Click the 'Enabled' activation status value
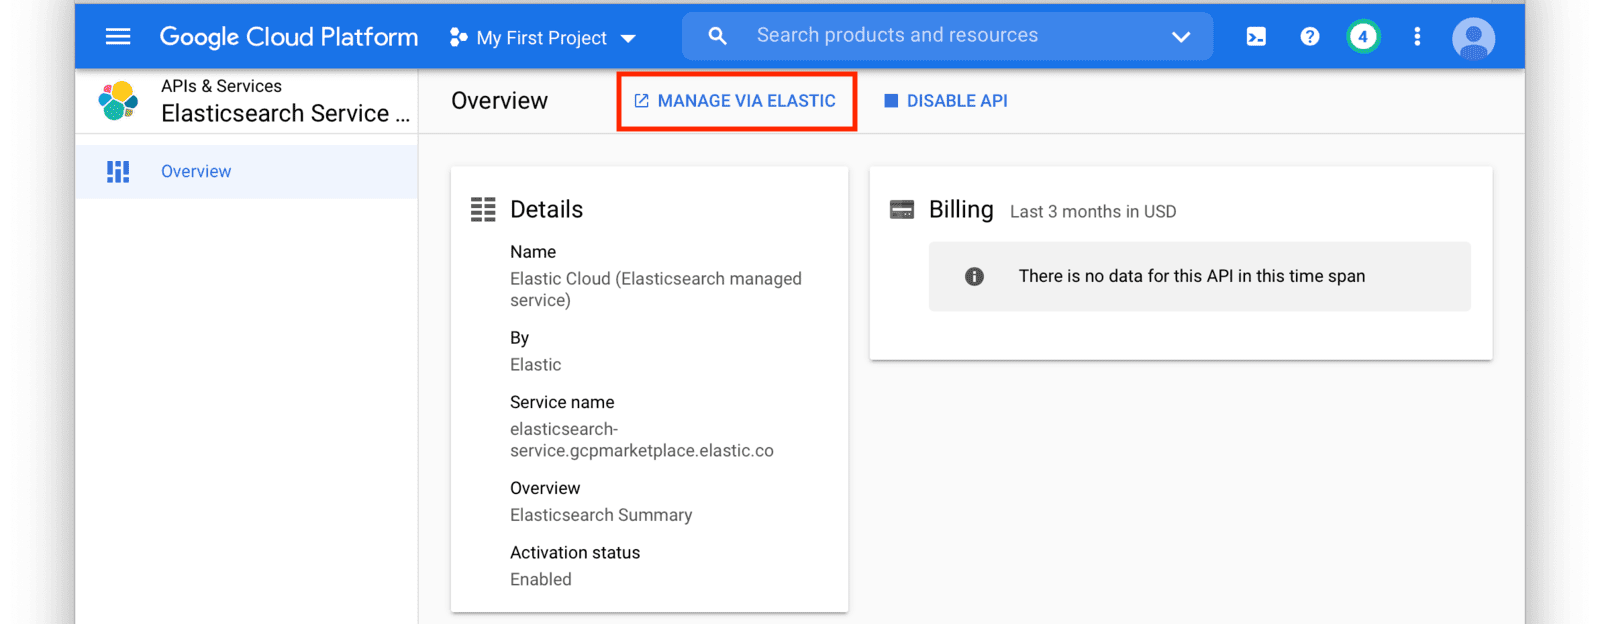The width and height of the screenshot is (1600, 624). point(541,580)
